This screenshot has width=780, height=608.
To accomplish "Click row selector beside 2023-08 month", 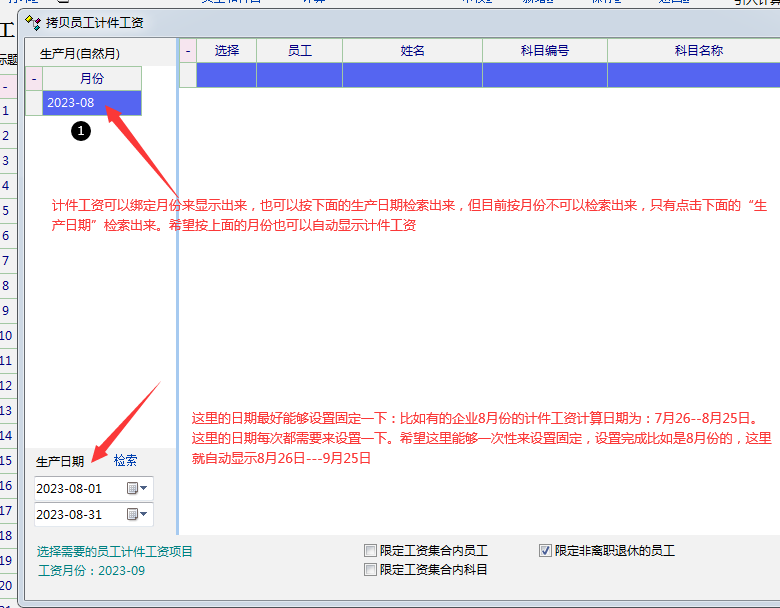I will (34, 103).
